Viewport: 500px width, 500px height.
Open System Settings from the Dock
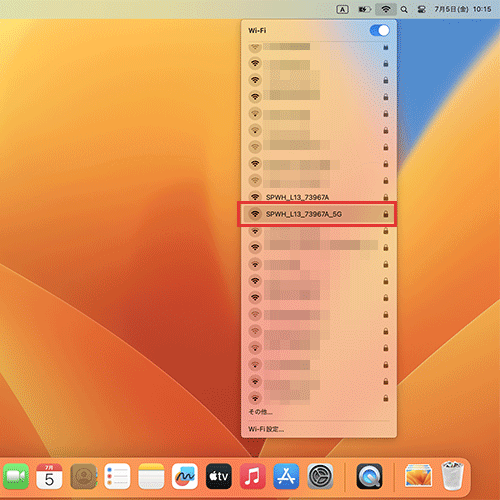pyautogui.click(x=320, y=476)
